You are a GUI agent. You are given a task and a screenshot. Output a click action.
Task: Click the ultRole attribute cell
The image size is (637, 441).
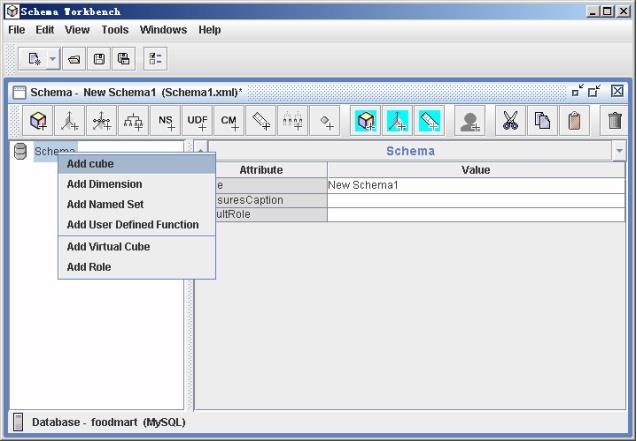coord(271,214)
